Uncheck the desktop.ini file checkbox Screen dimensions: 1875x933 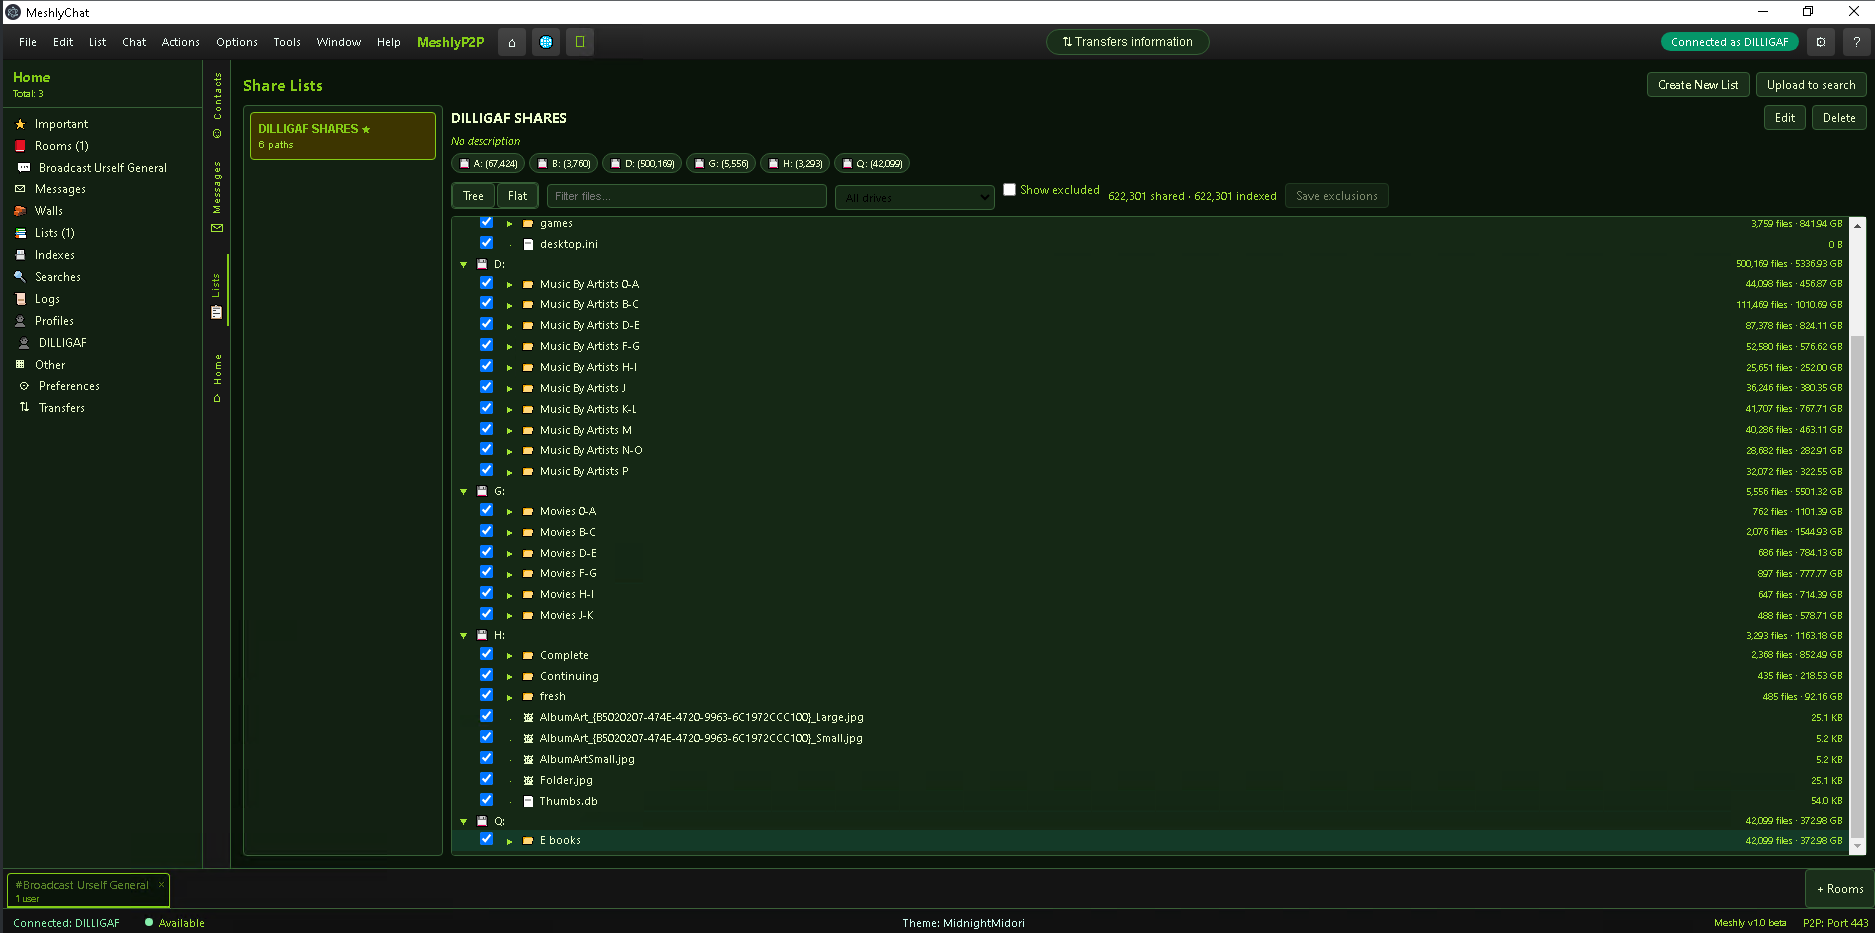486,243
